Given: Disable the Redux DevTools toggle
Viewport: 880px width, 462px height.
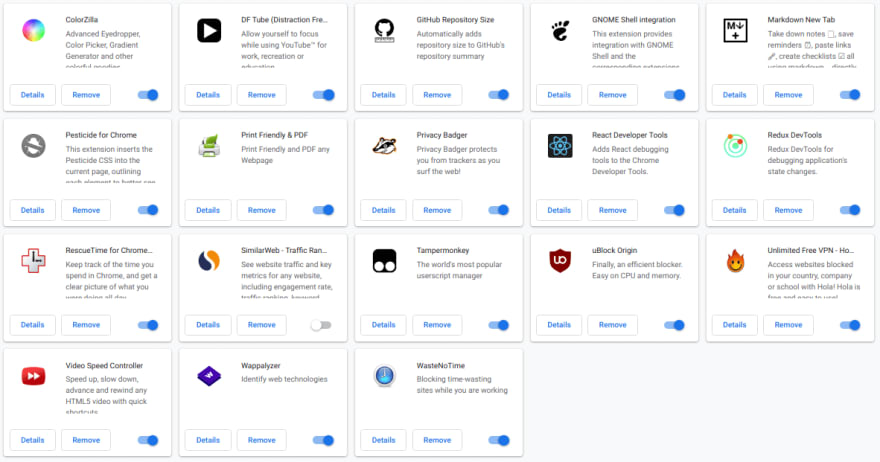Looking at the screenshot, I should pos(850,210).
